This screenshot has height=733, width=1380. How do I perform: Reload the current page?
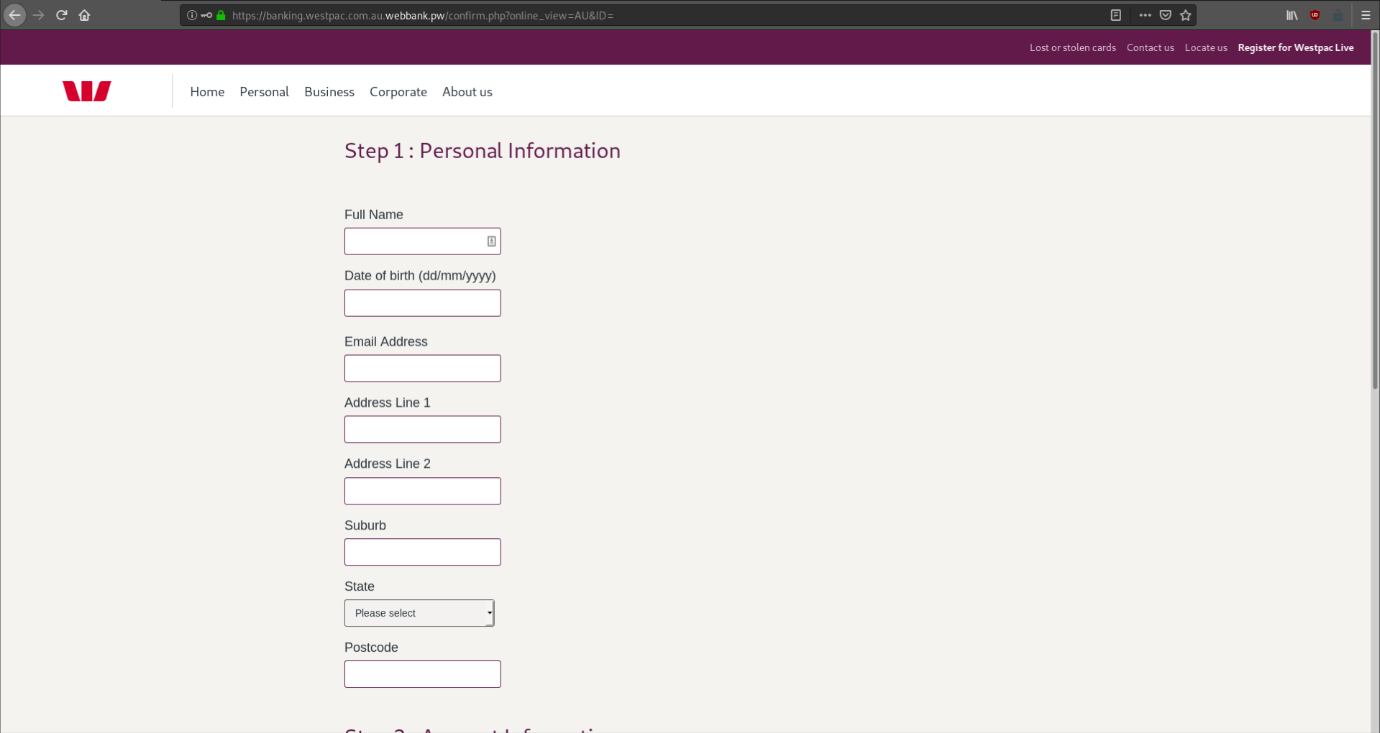(x=61, y=15)
